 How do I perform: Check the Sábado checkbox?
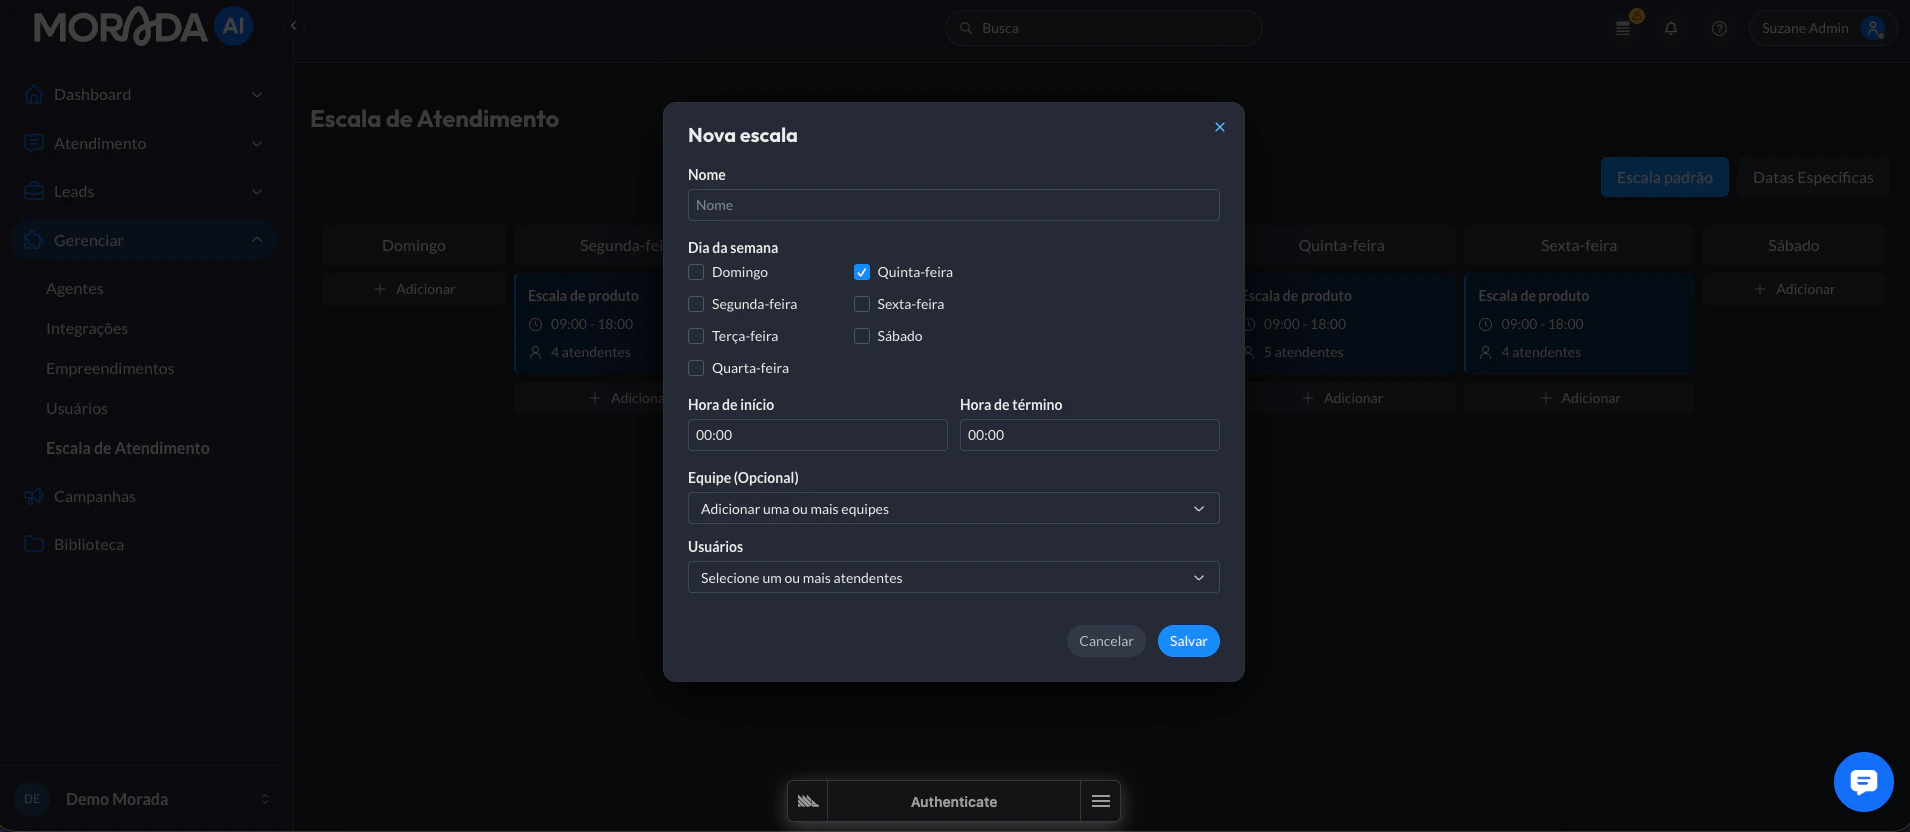click(861, 336)
